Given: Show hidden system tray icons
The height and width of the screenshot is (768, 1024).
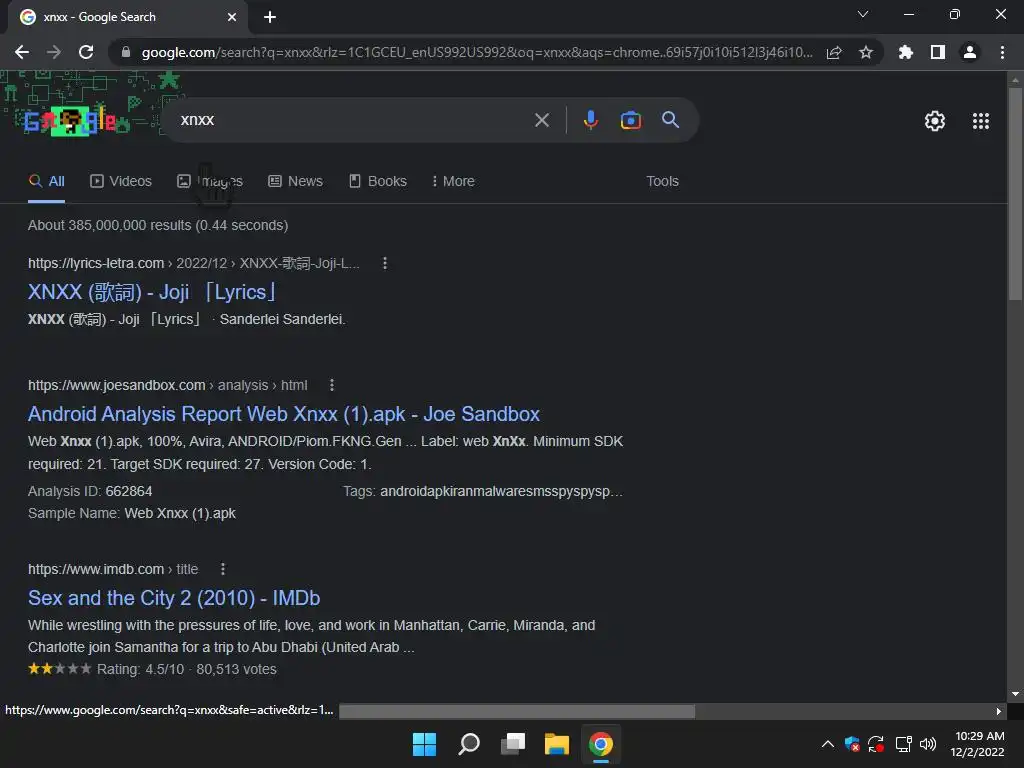Looking at the screenshot, I should 827,744.
